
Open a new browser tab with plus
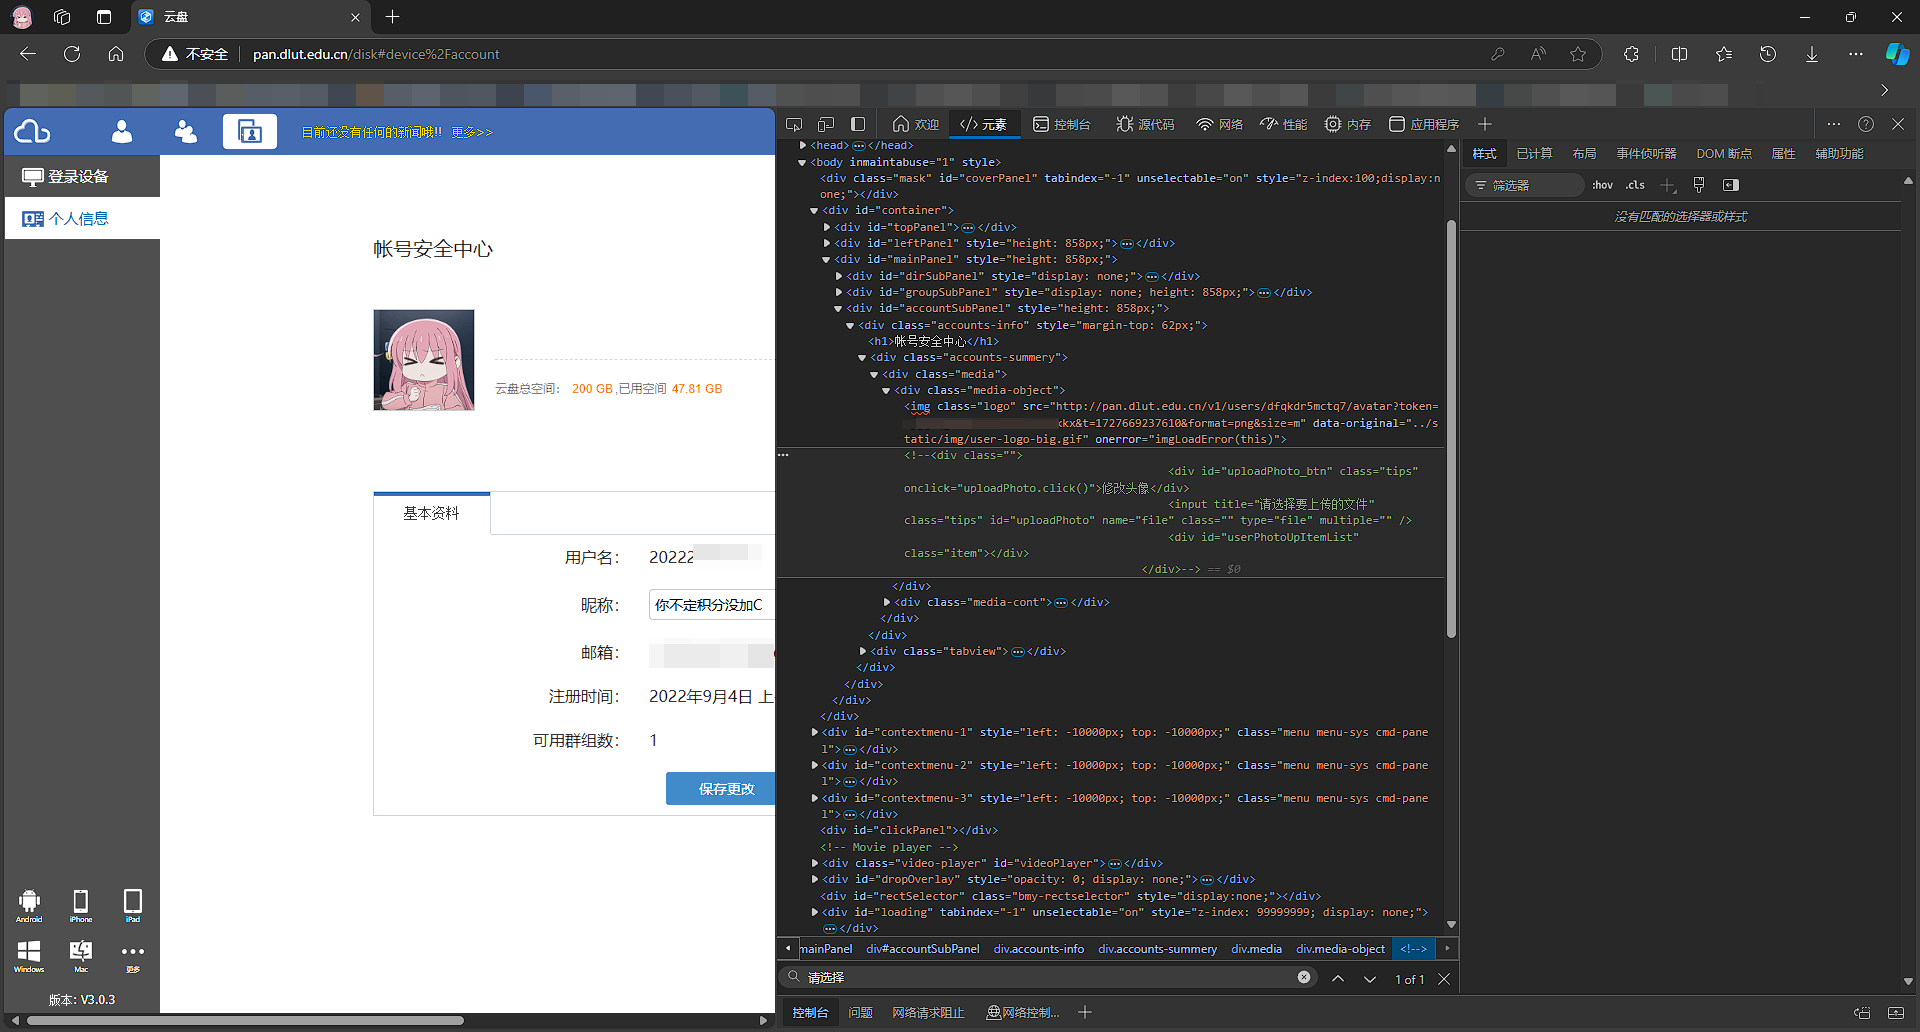(392, 17)
